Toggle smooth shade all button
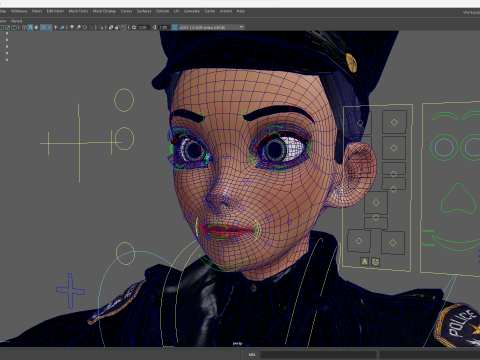 point(30,27)
